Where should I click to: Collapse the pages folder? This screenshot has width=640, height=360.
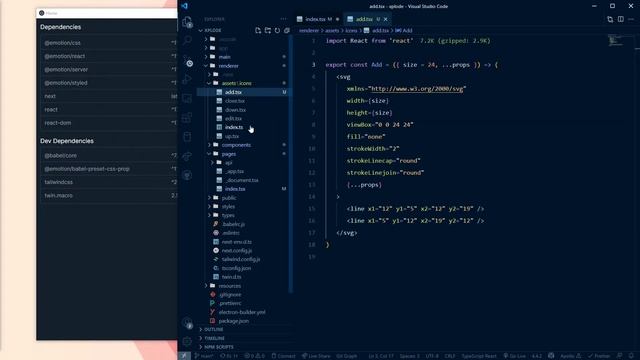(229, 154)
